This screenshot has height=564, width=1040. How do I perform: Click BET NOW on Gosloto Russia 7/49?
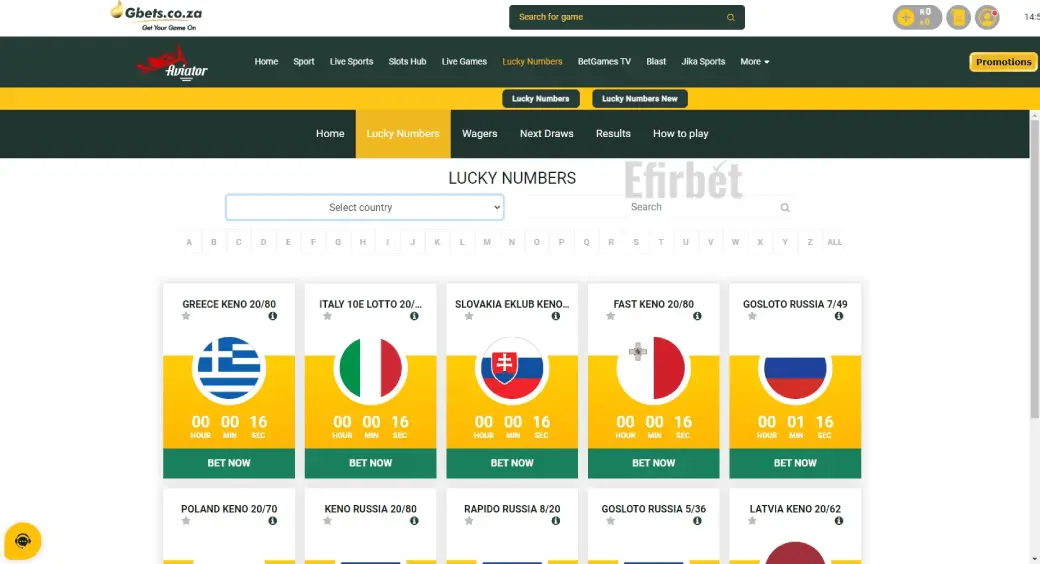pos(795,463)
